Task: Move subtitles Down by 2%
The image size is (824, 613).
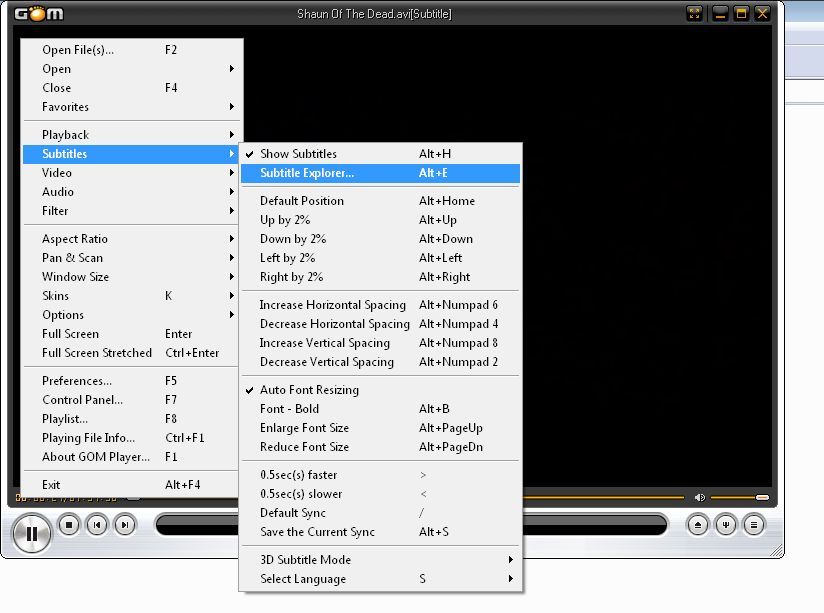Action: [x=380, y=239]
